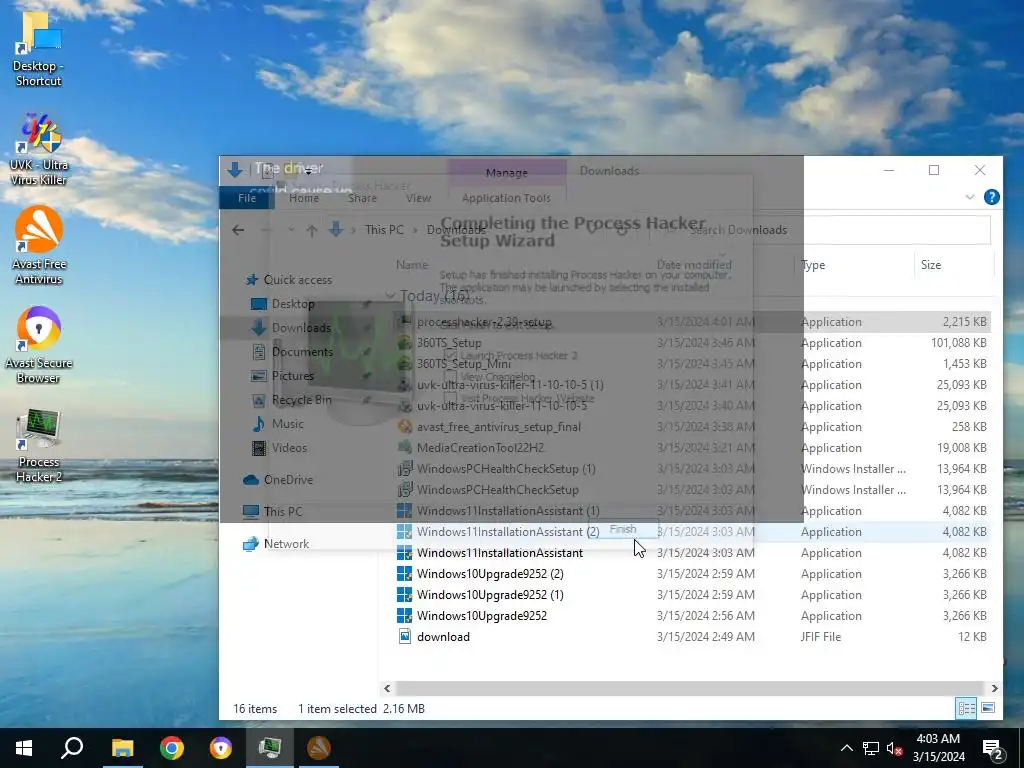The width and height of the screenshot is (1024, 768).
Task: Open taskbar search magnifier
Action: (x=72, y=748)
